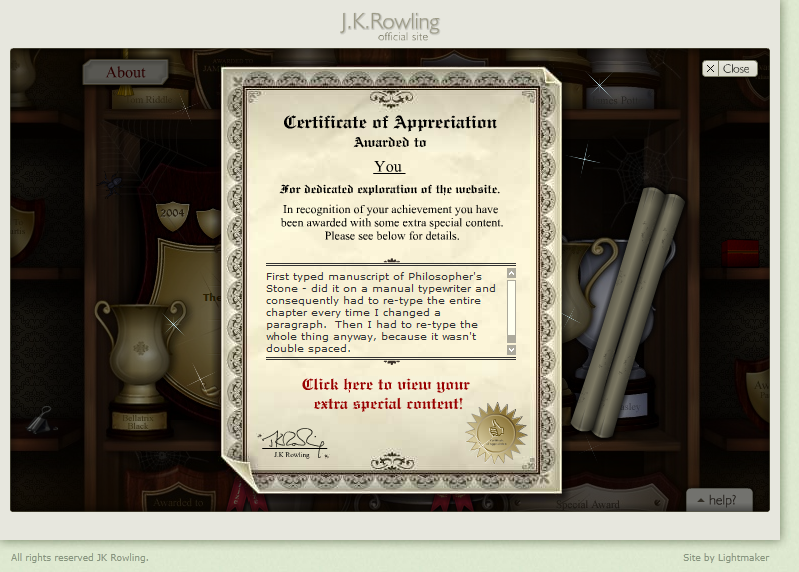Click the 'Certificate of Appreciation' heading
Screen dimensions: 799x572
pos(390,122)
